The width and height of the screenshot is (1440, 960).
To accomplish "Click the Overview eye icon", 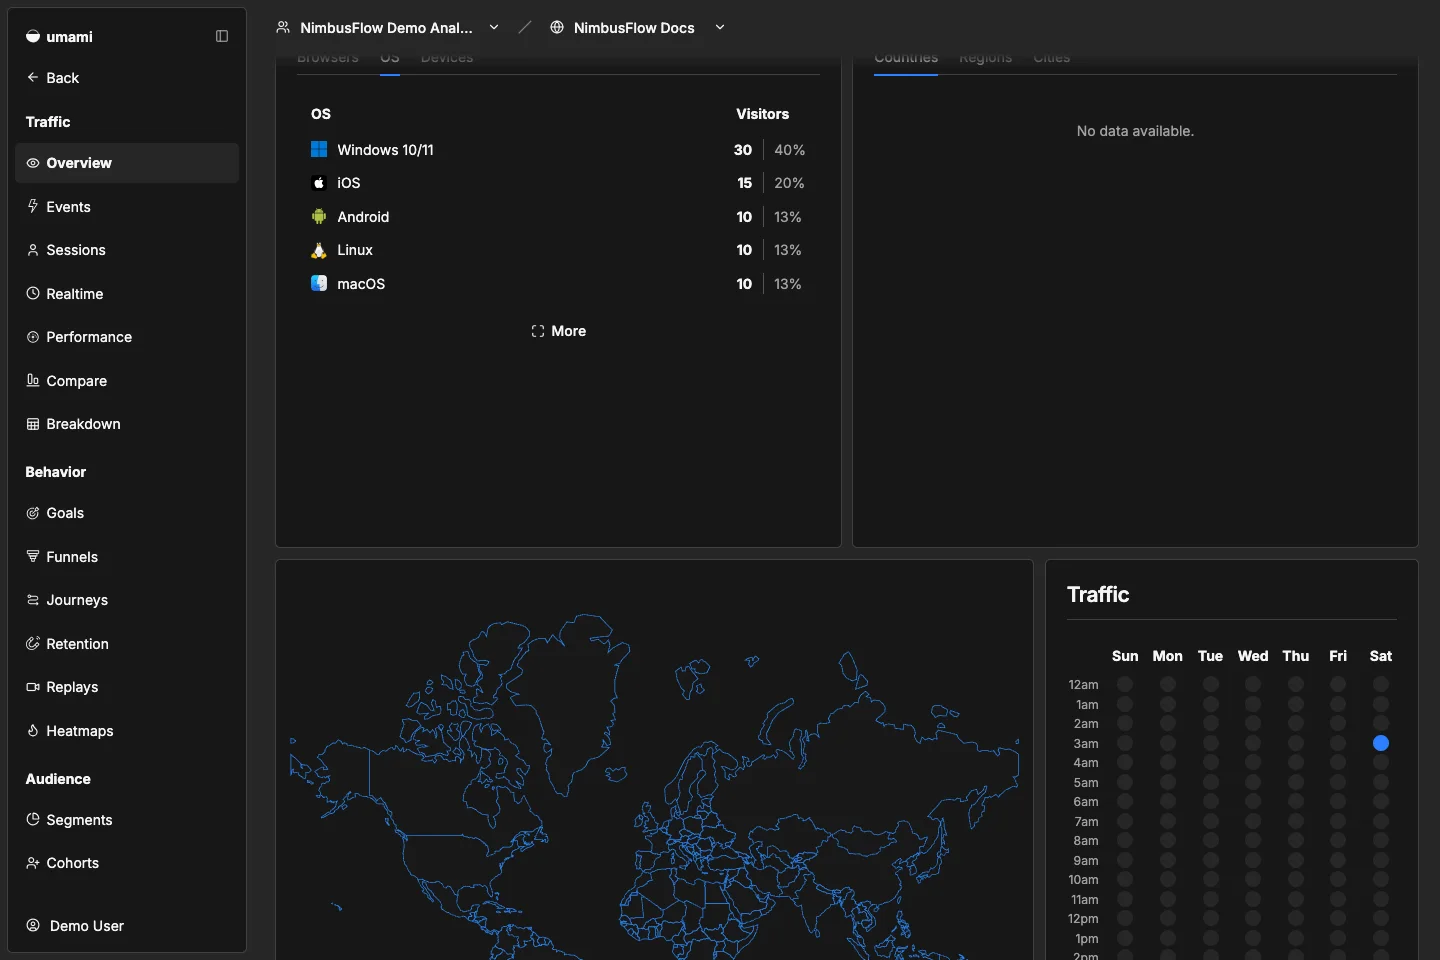I will 33,163.
